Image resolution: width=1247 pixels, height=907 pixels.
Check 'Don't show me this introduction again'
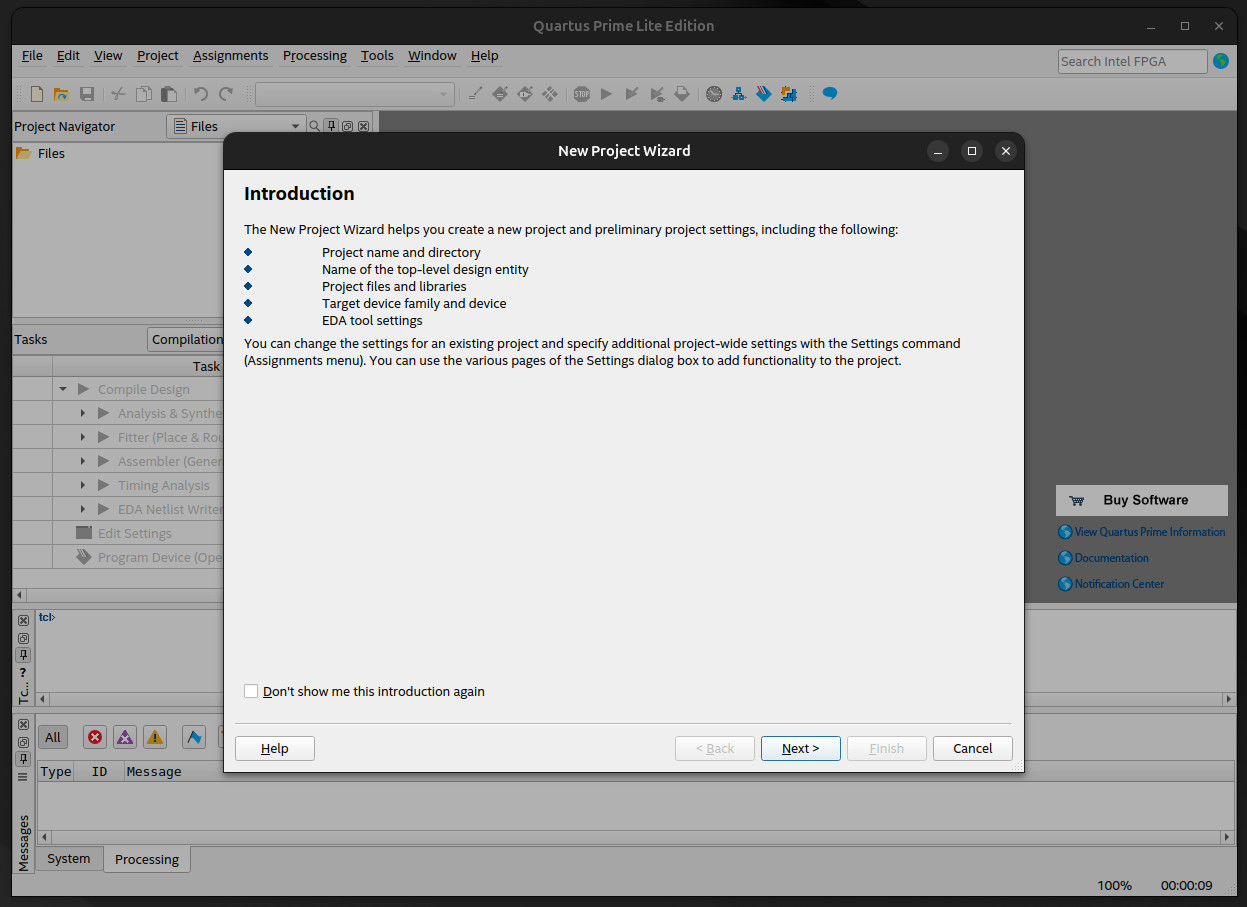pyautogui.click(x=251, y=691)
